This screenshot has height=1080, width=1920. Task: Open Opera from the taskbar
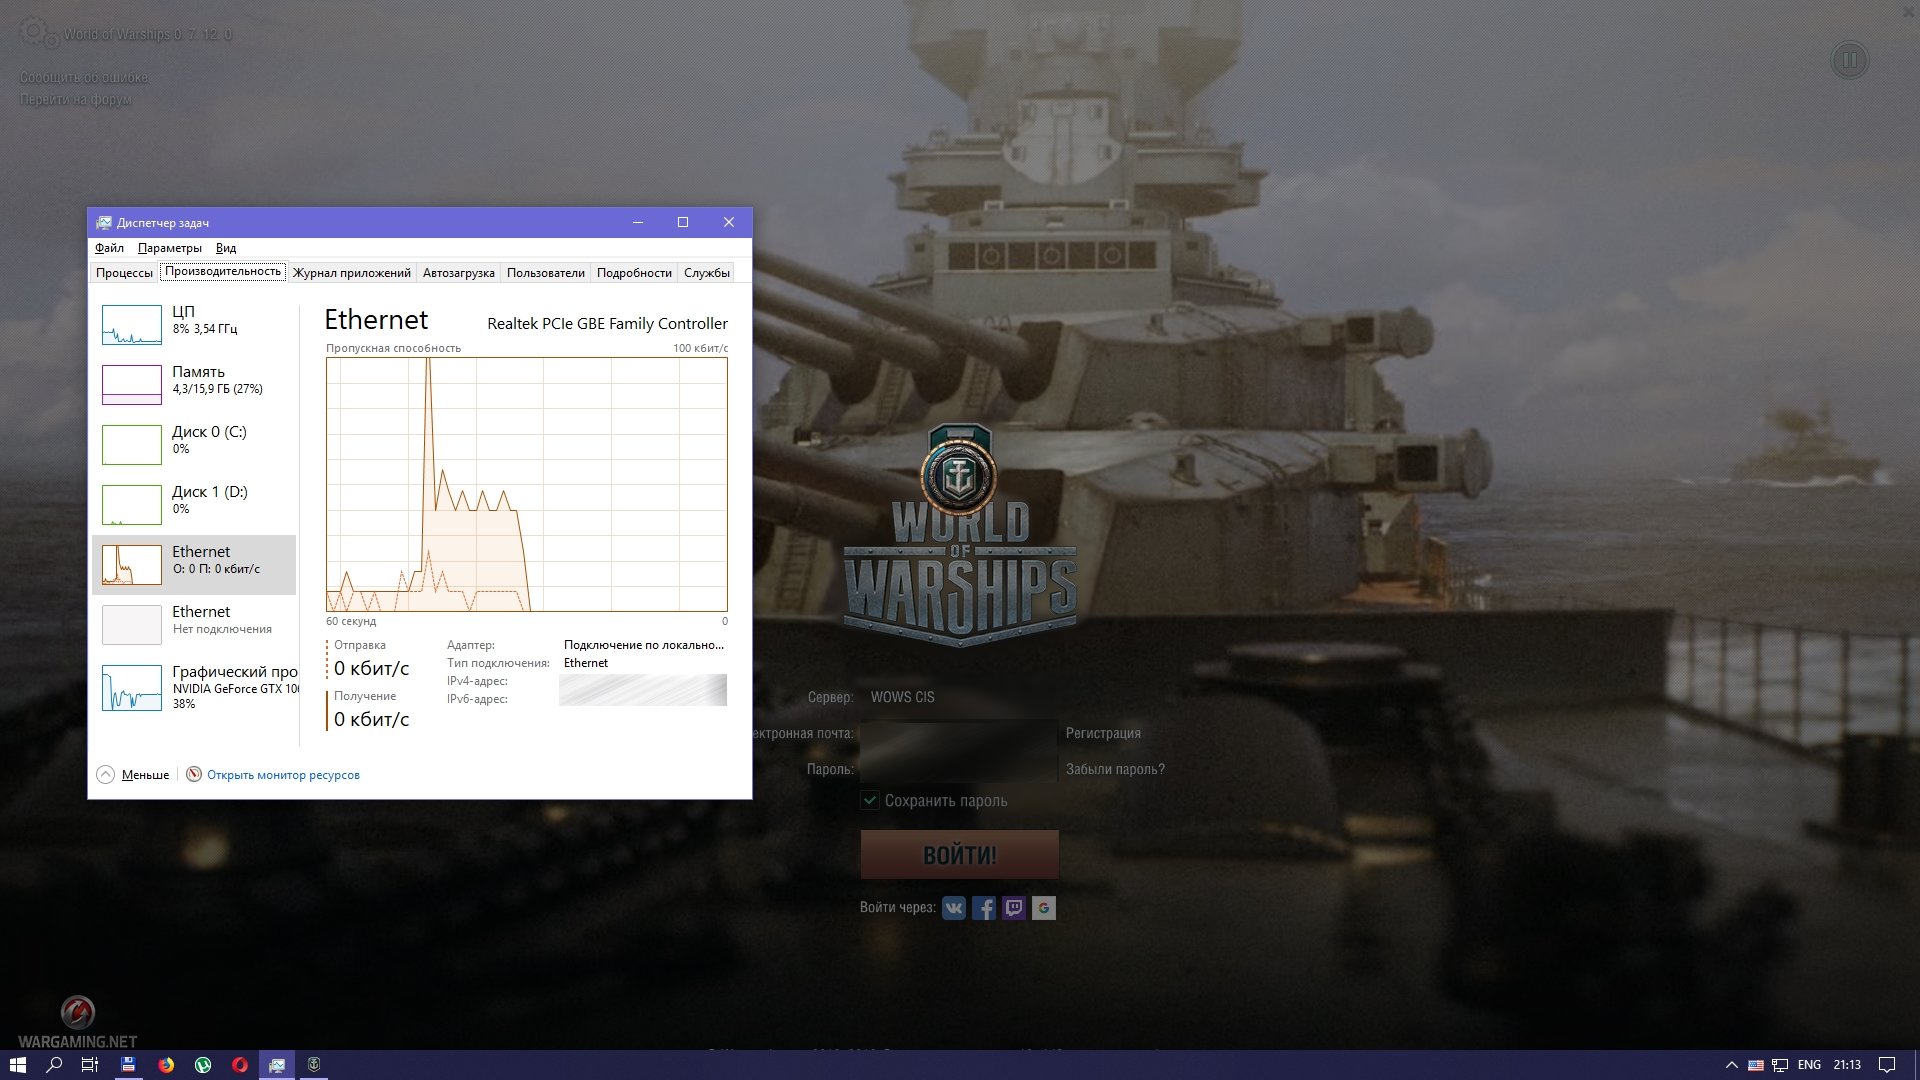coord(240,1065)
